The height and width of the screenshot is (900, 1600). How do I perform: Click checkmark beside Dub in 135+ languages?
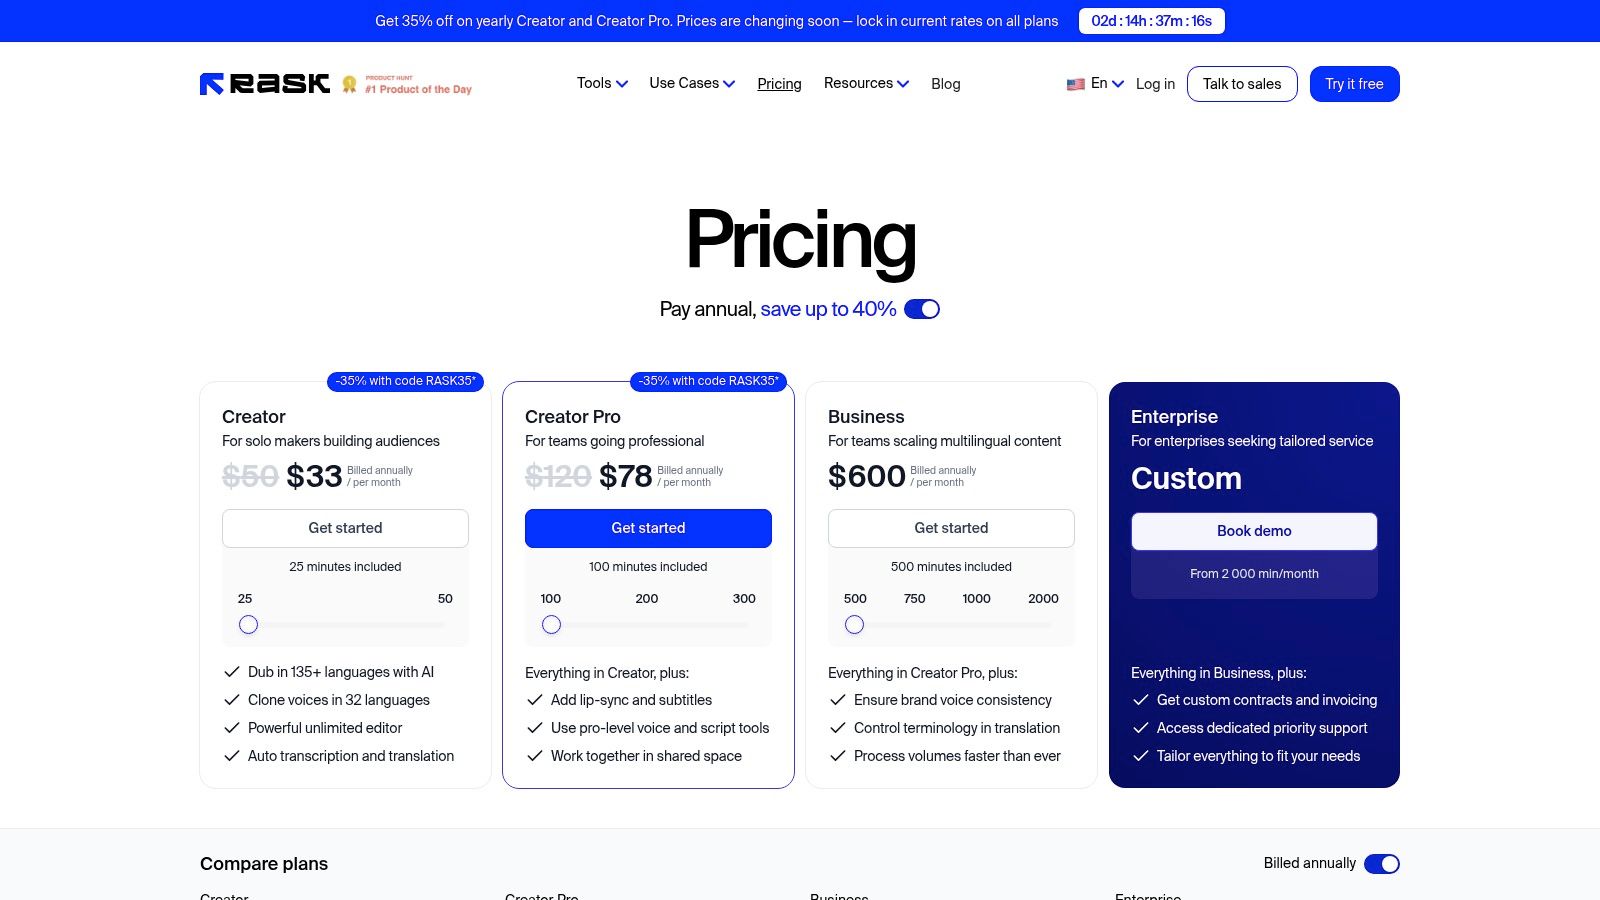click(232, 672)
